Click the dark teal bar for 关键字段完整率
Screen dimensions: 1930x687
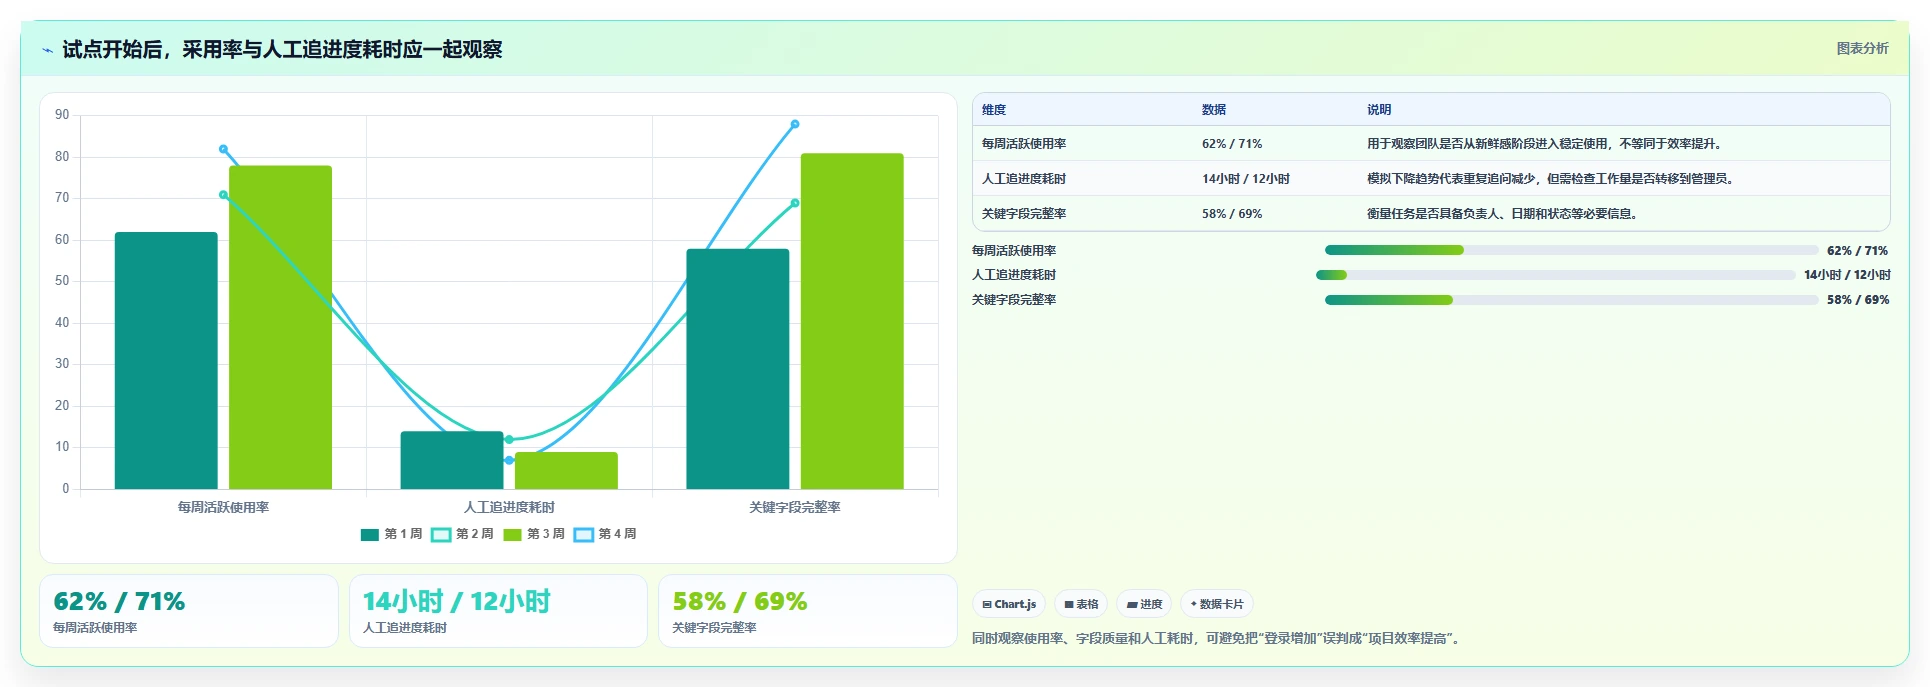coord(738,369)
